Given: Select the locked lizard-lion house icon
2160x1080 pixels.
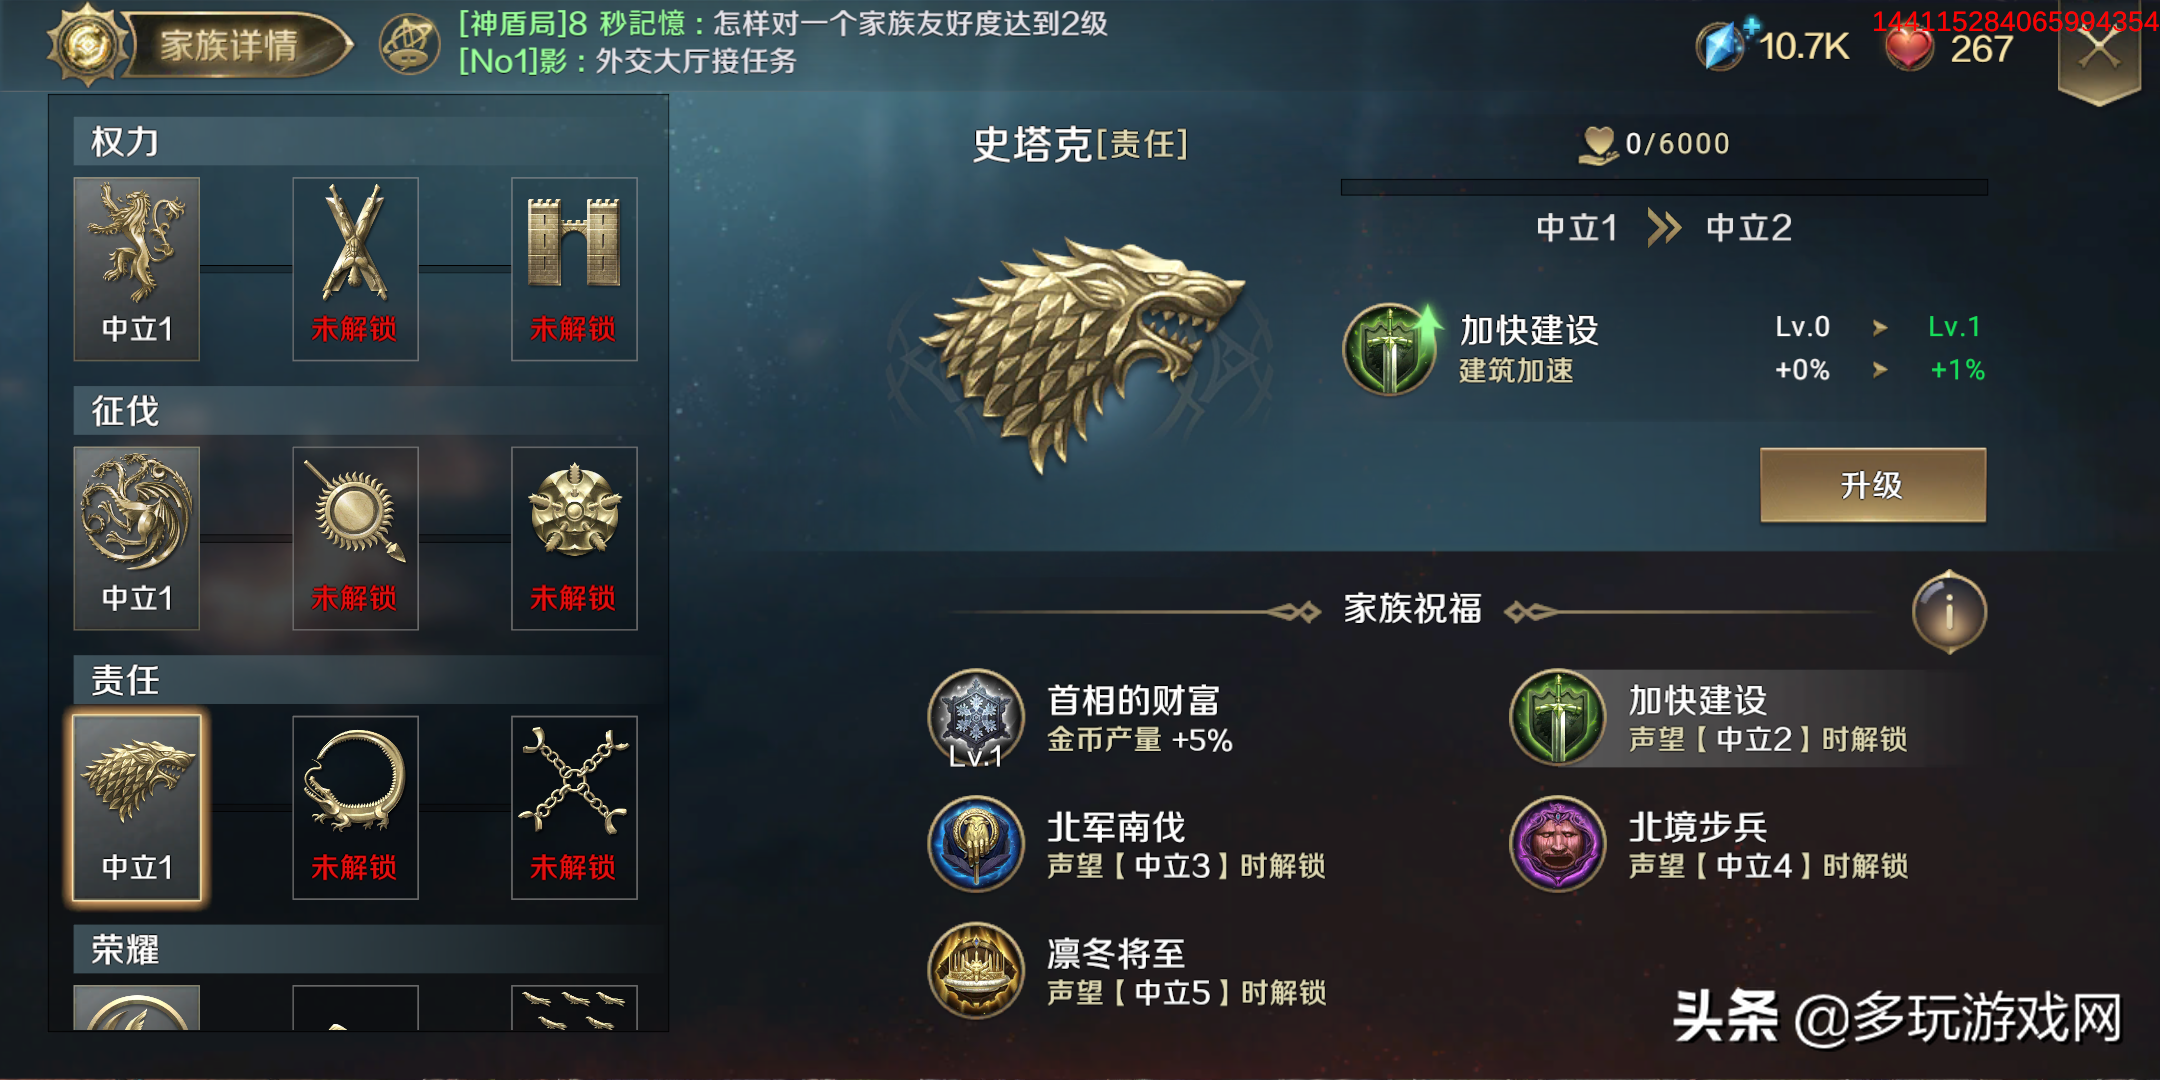Looking at the screenshot, I should coord(355,807).
